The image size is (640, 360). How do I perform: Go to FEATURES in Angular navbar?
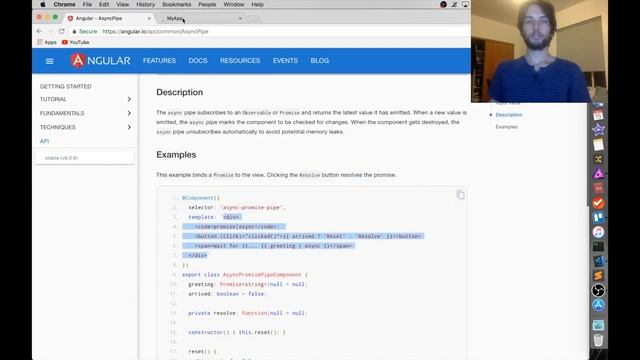point(159,60)
